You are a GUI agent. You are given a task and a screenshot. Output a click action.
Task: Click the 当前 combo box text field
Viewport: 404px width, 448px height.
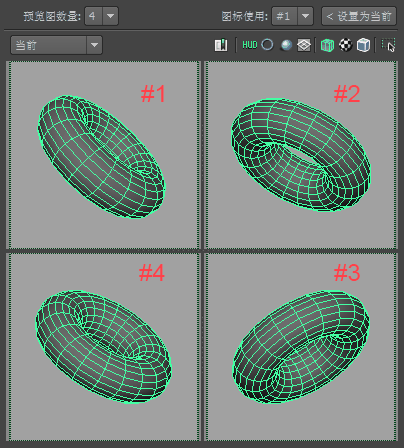(x=49, y=45)
